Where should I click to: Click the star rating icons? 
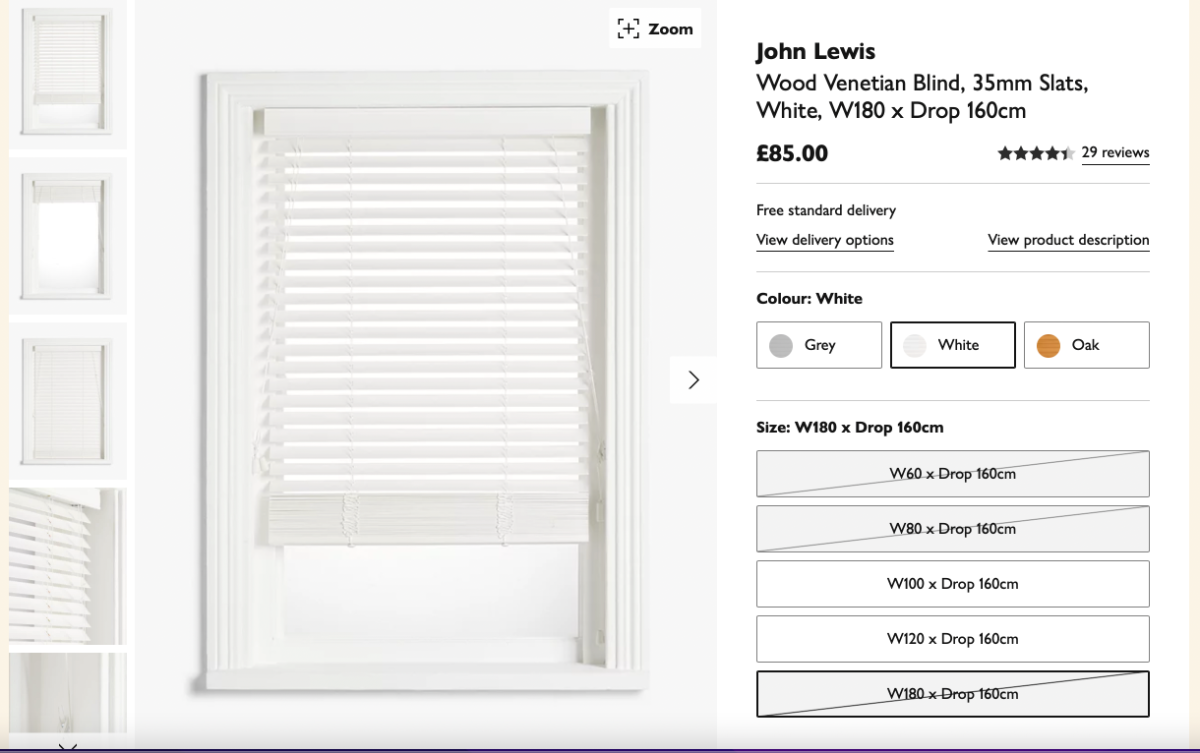pyautogui.click(x=1035, y=153)
